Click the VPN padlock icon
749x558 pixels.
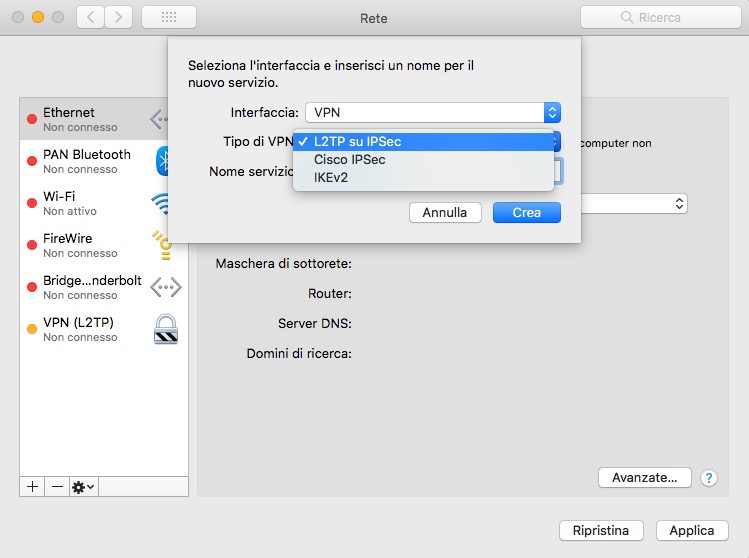pyautogui.click(x=165, y=329)
